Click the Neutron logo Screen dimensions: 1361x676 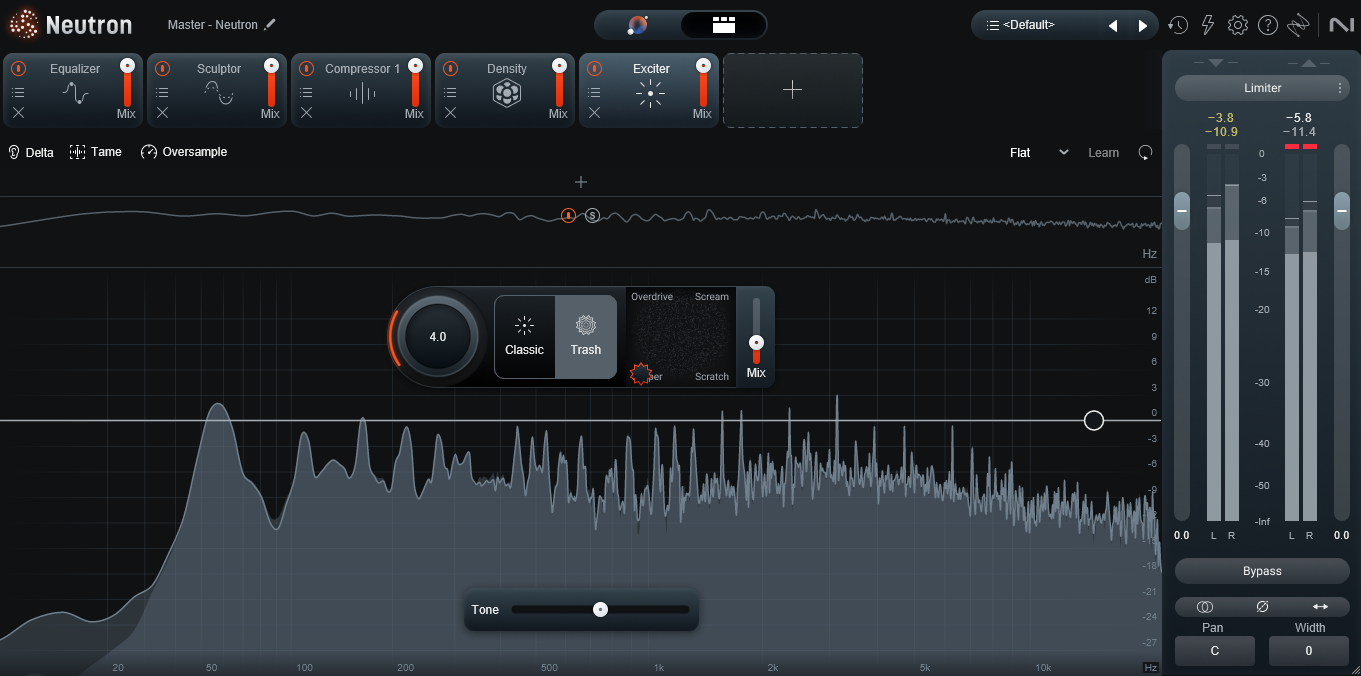(x=70, y=24)
